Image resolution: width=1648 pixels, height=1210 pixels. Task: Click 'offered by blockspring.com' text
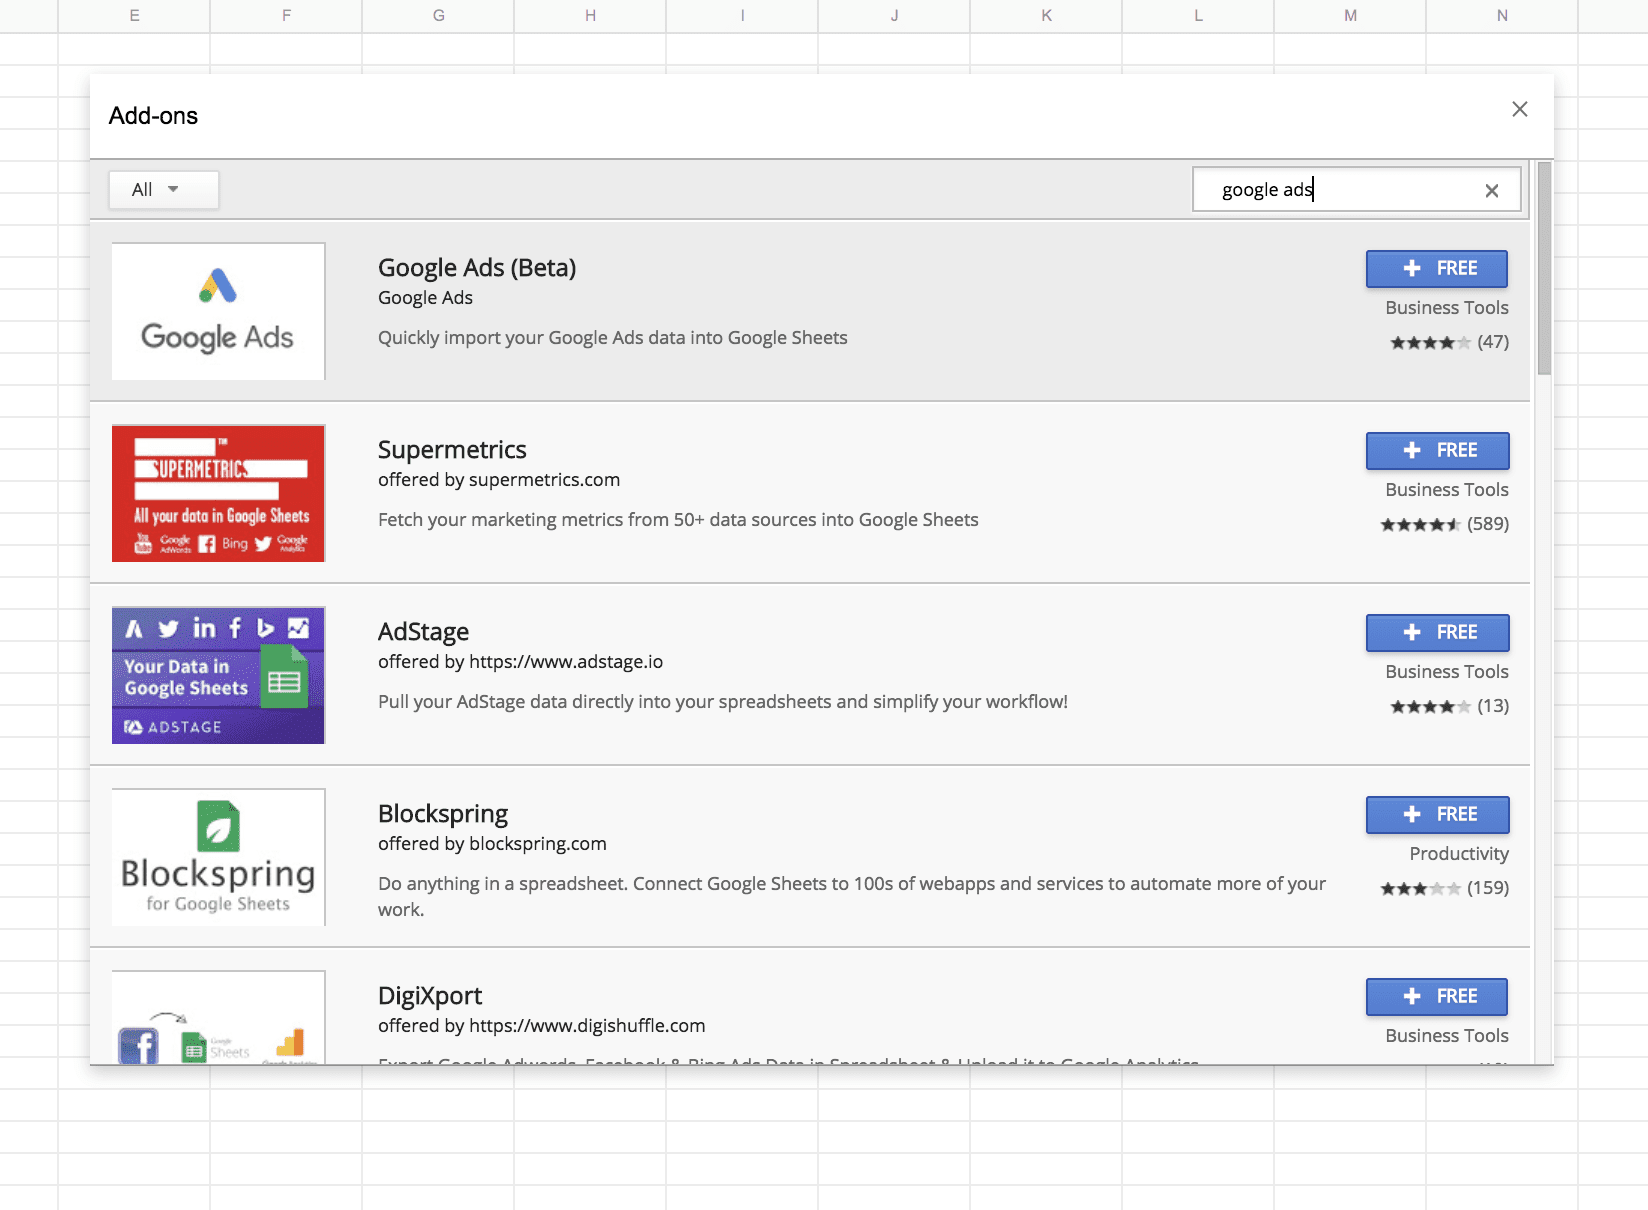492,843
